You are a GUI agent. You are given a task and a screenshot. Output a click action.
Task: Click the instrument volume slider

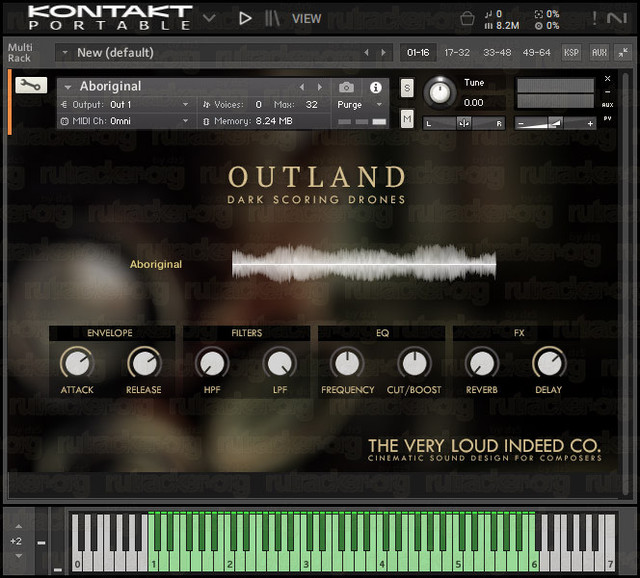[x=555, y=123]
